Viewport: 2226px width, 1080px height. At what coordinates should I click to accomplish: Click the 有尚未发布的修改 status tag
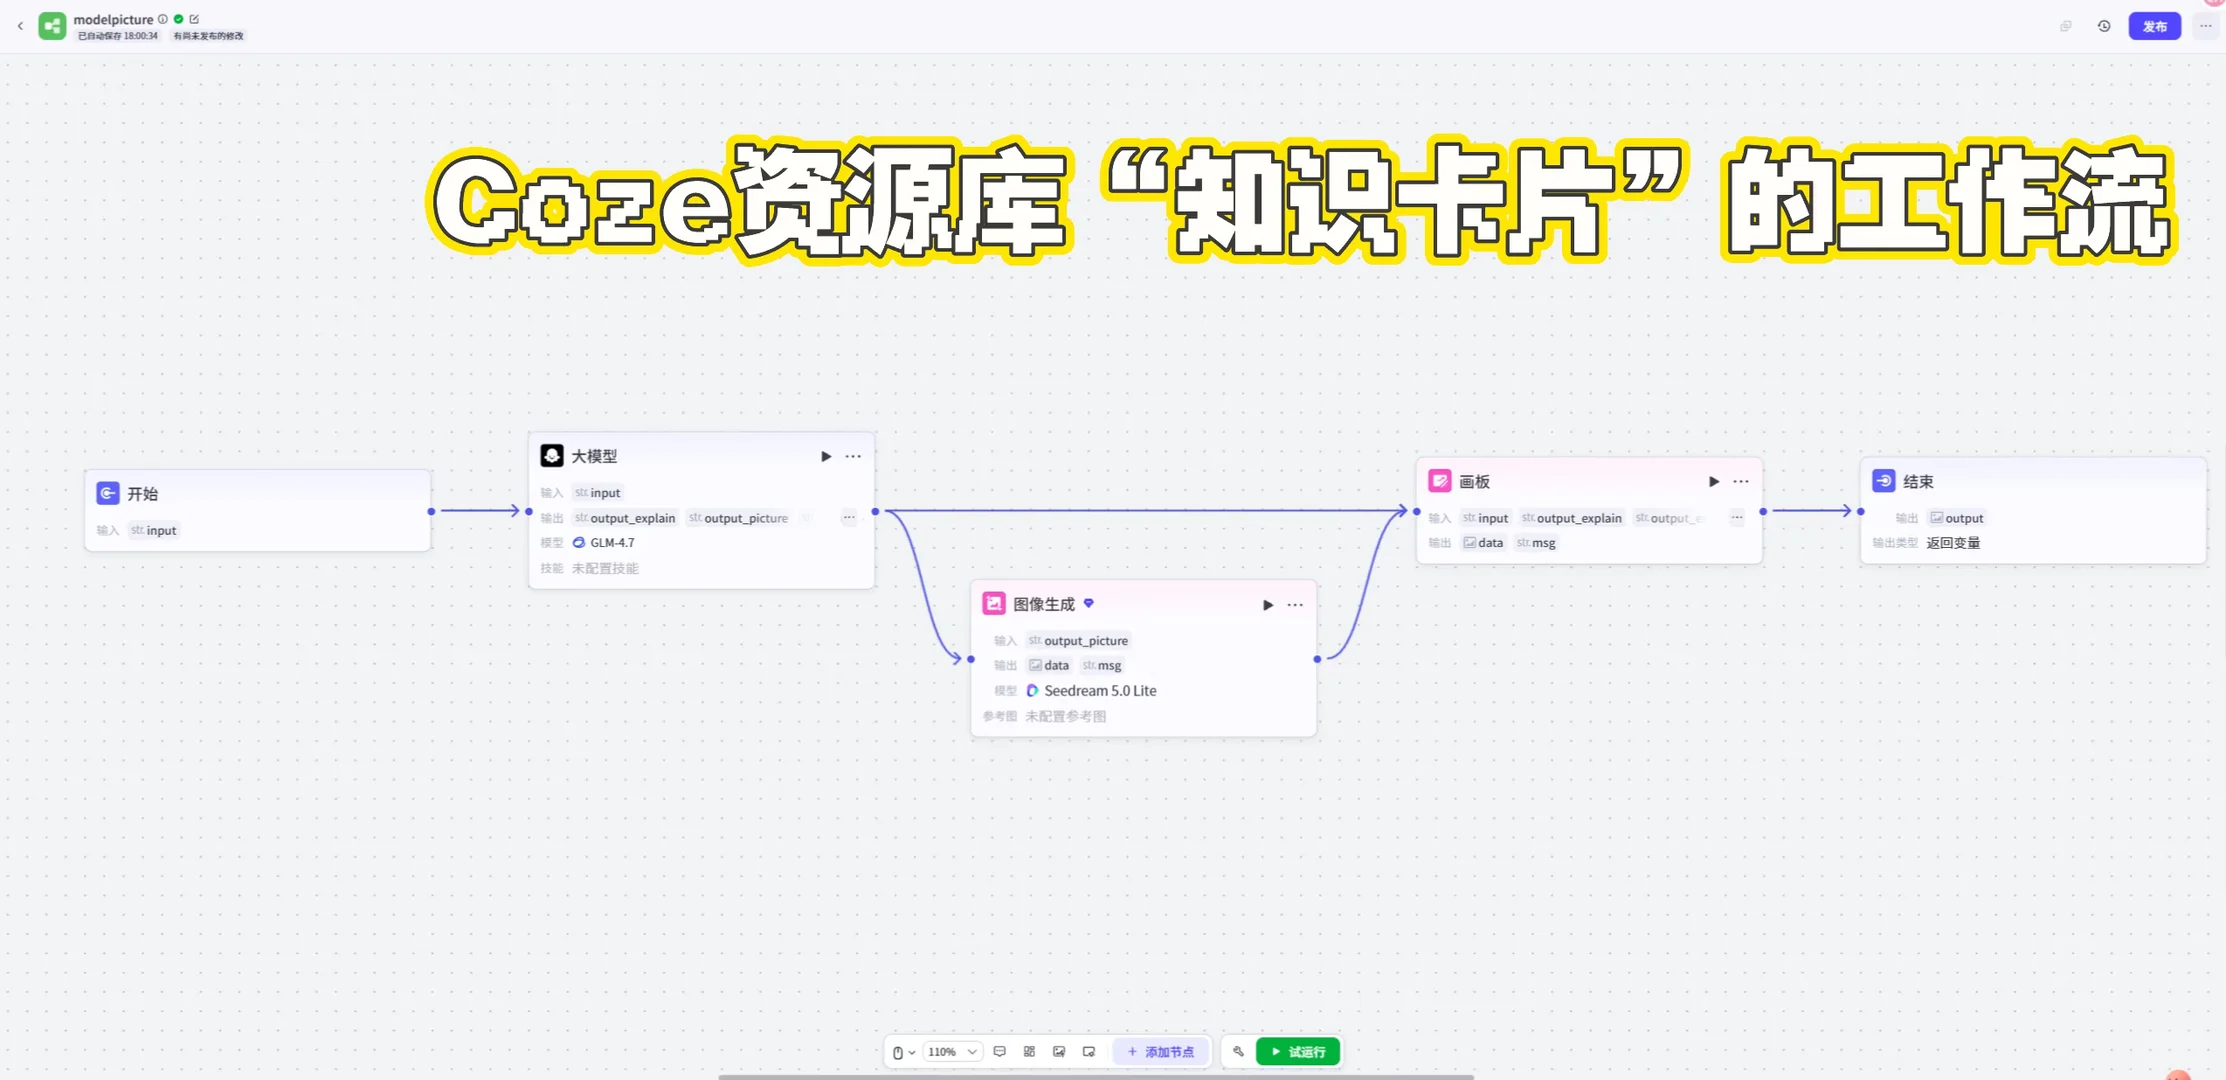coord(208,36)
